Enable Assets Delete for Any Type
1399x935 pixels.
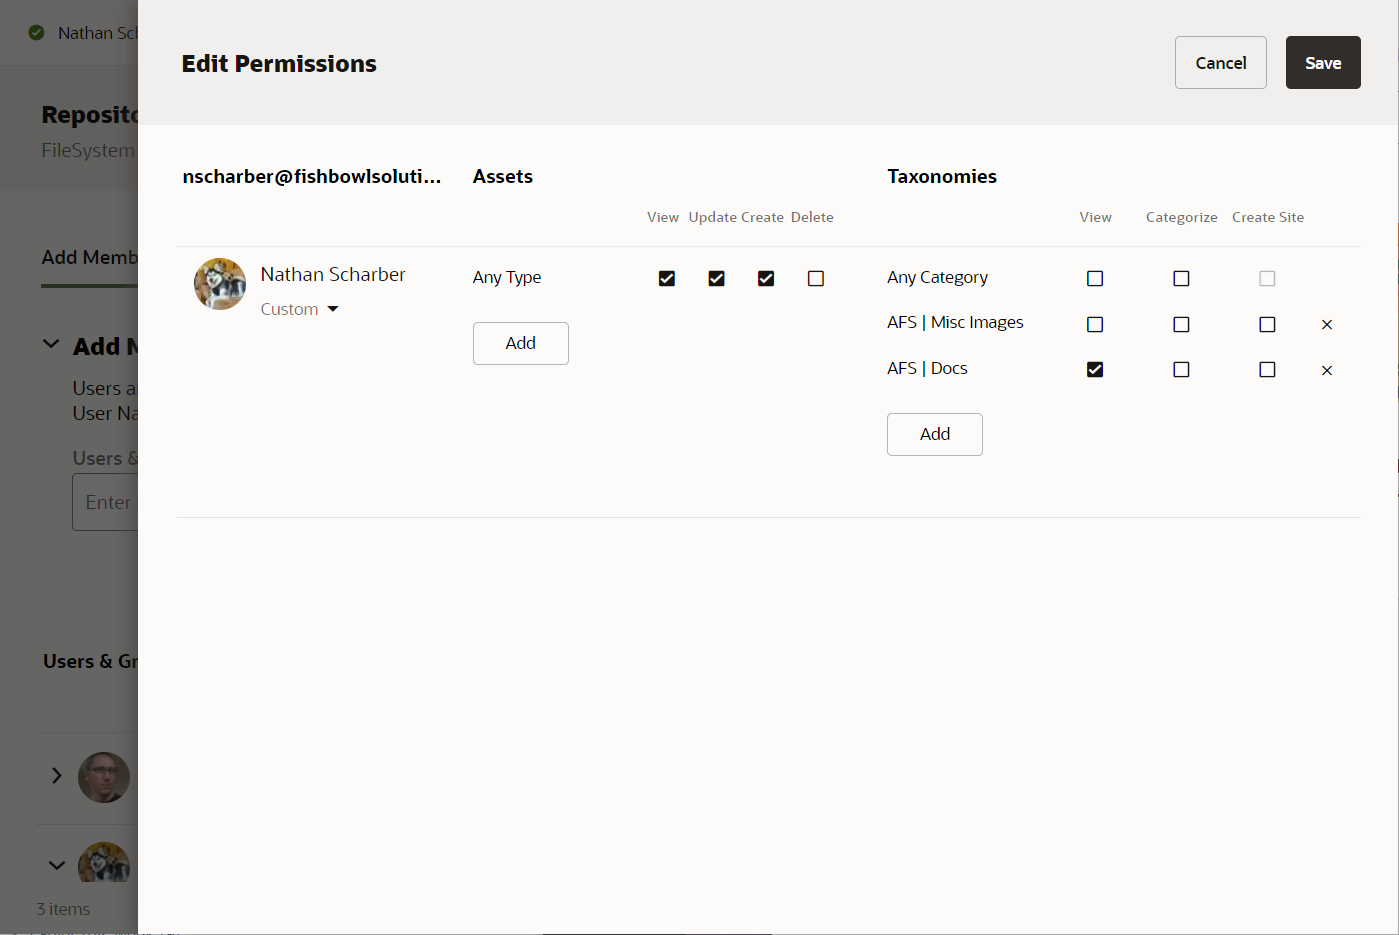click(x=816, y=279)
